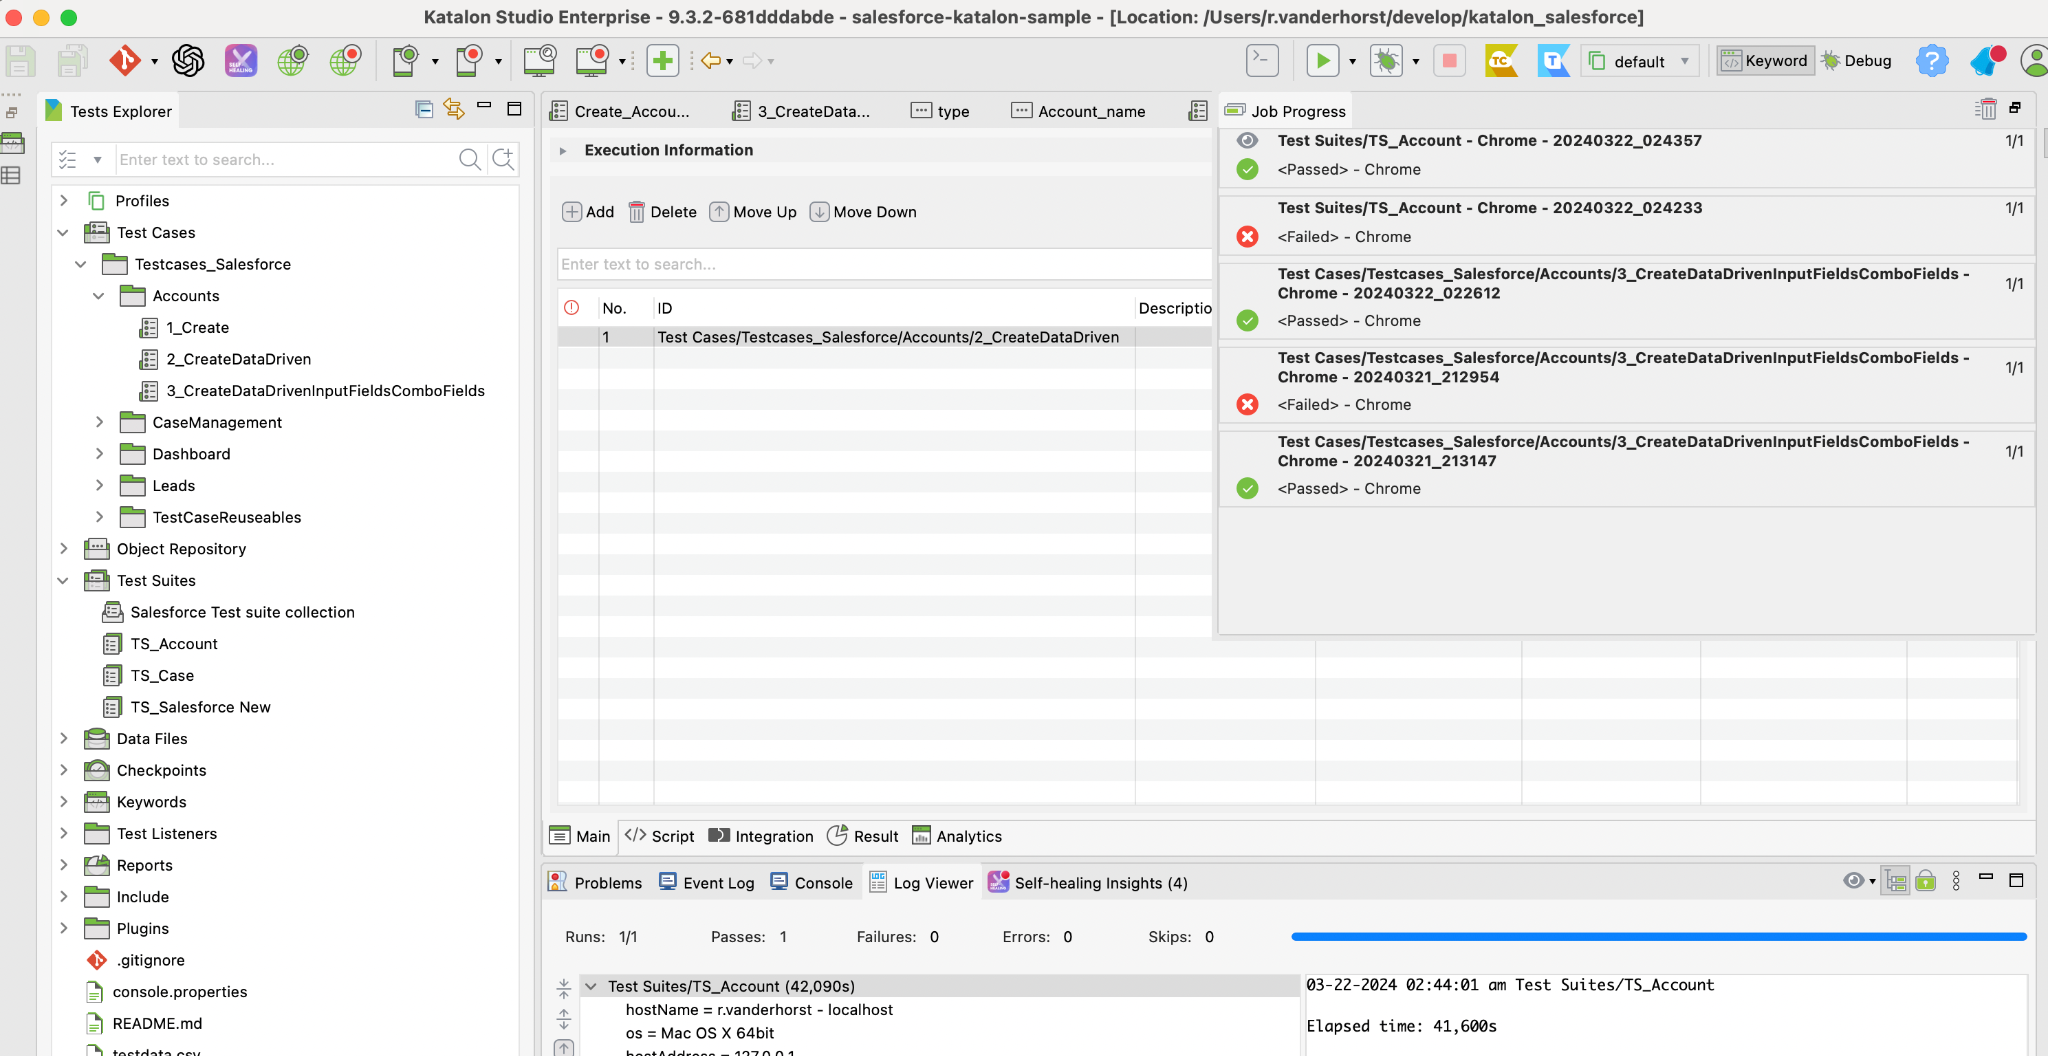This screenshot has width=2048, height=1056.
Task: Start debug run with bug icon
Action: 1386,61
